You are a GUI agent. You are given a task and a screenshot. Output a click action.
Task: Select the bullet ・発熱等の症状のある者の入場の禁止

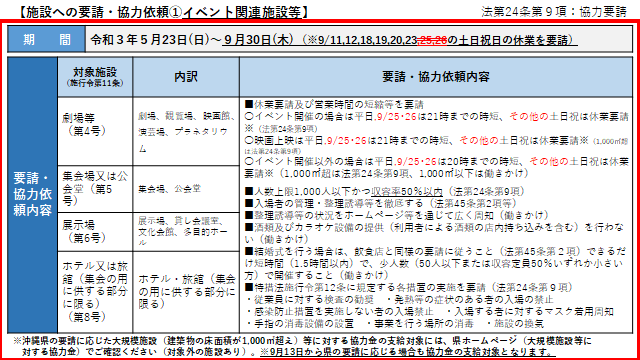(x=469, y=300)
